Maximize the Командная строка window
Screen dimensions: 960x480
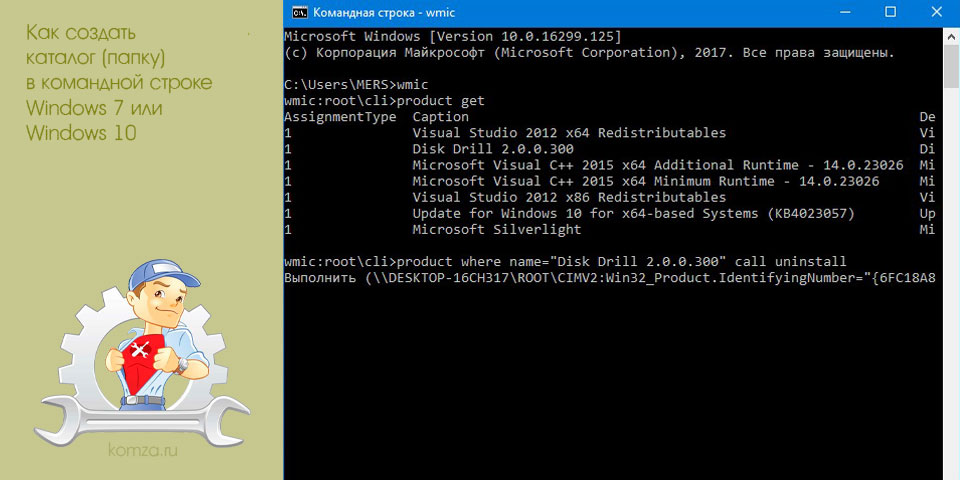891,12
